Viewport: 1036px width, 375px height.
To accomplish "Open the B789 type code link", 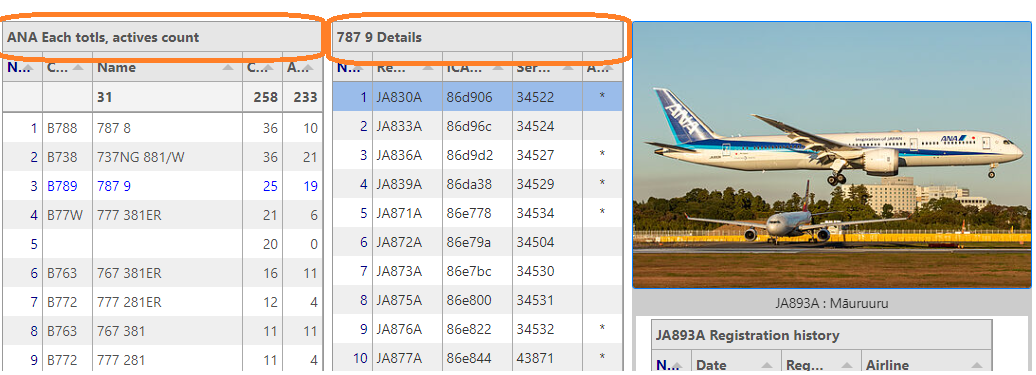I will [62, 186].
